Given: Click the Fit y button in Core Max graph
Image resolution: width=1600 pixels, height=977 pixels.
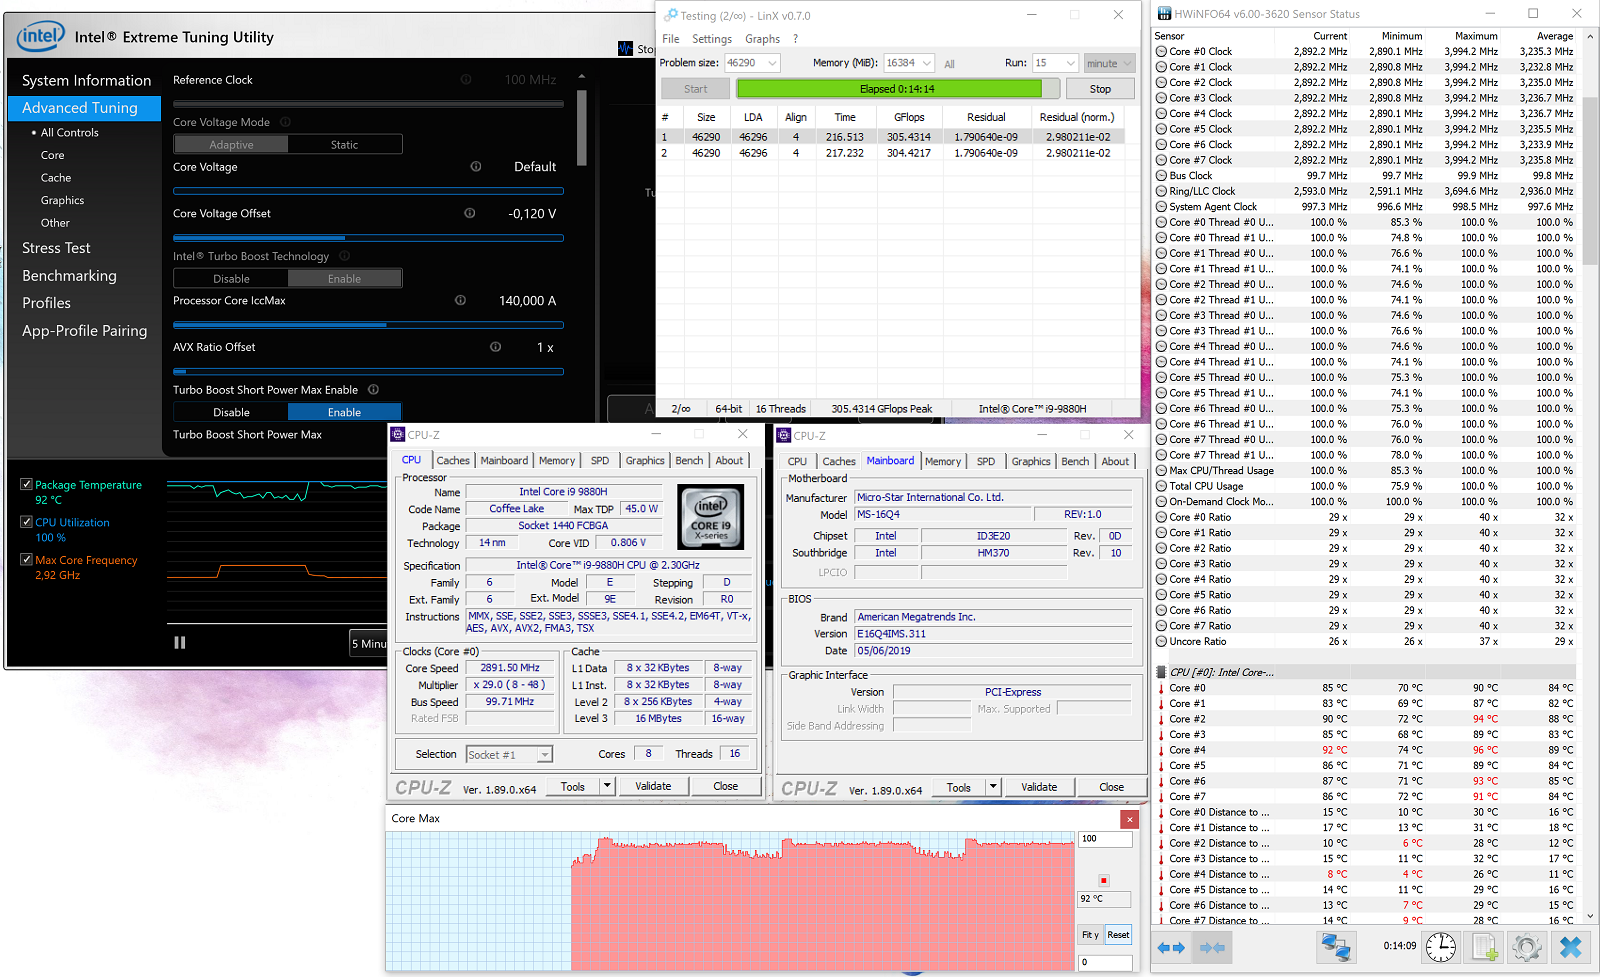Looking at the screenshot, I should (1090, 935).
